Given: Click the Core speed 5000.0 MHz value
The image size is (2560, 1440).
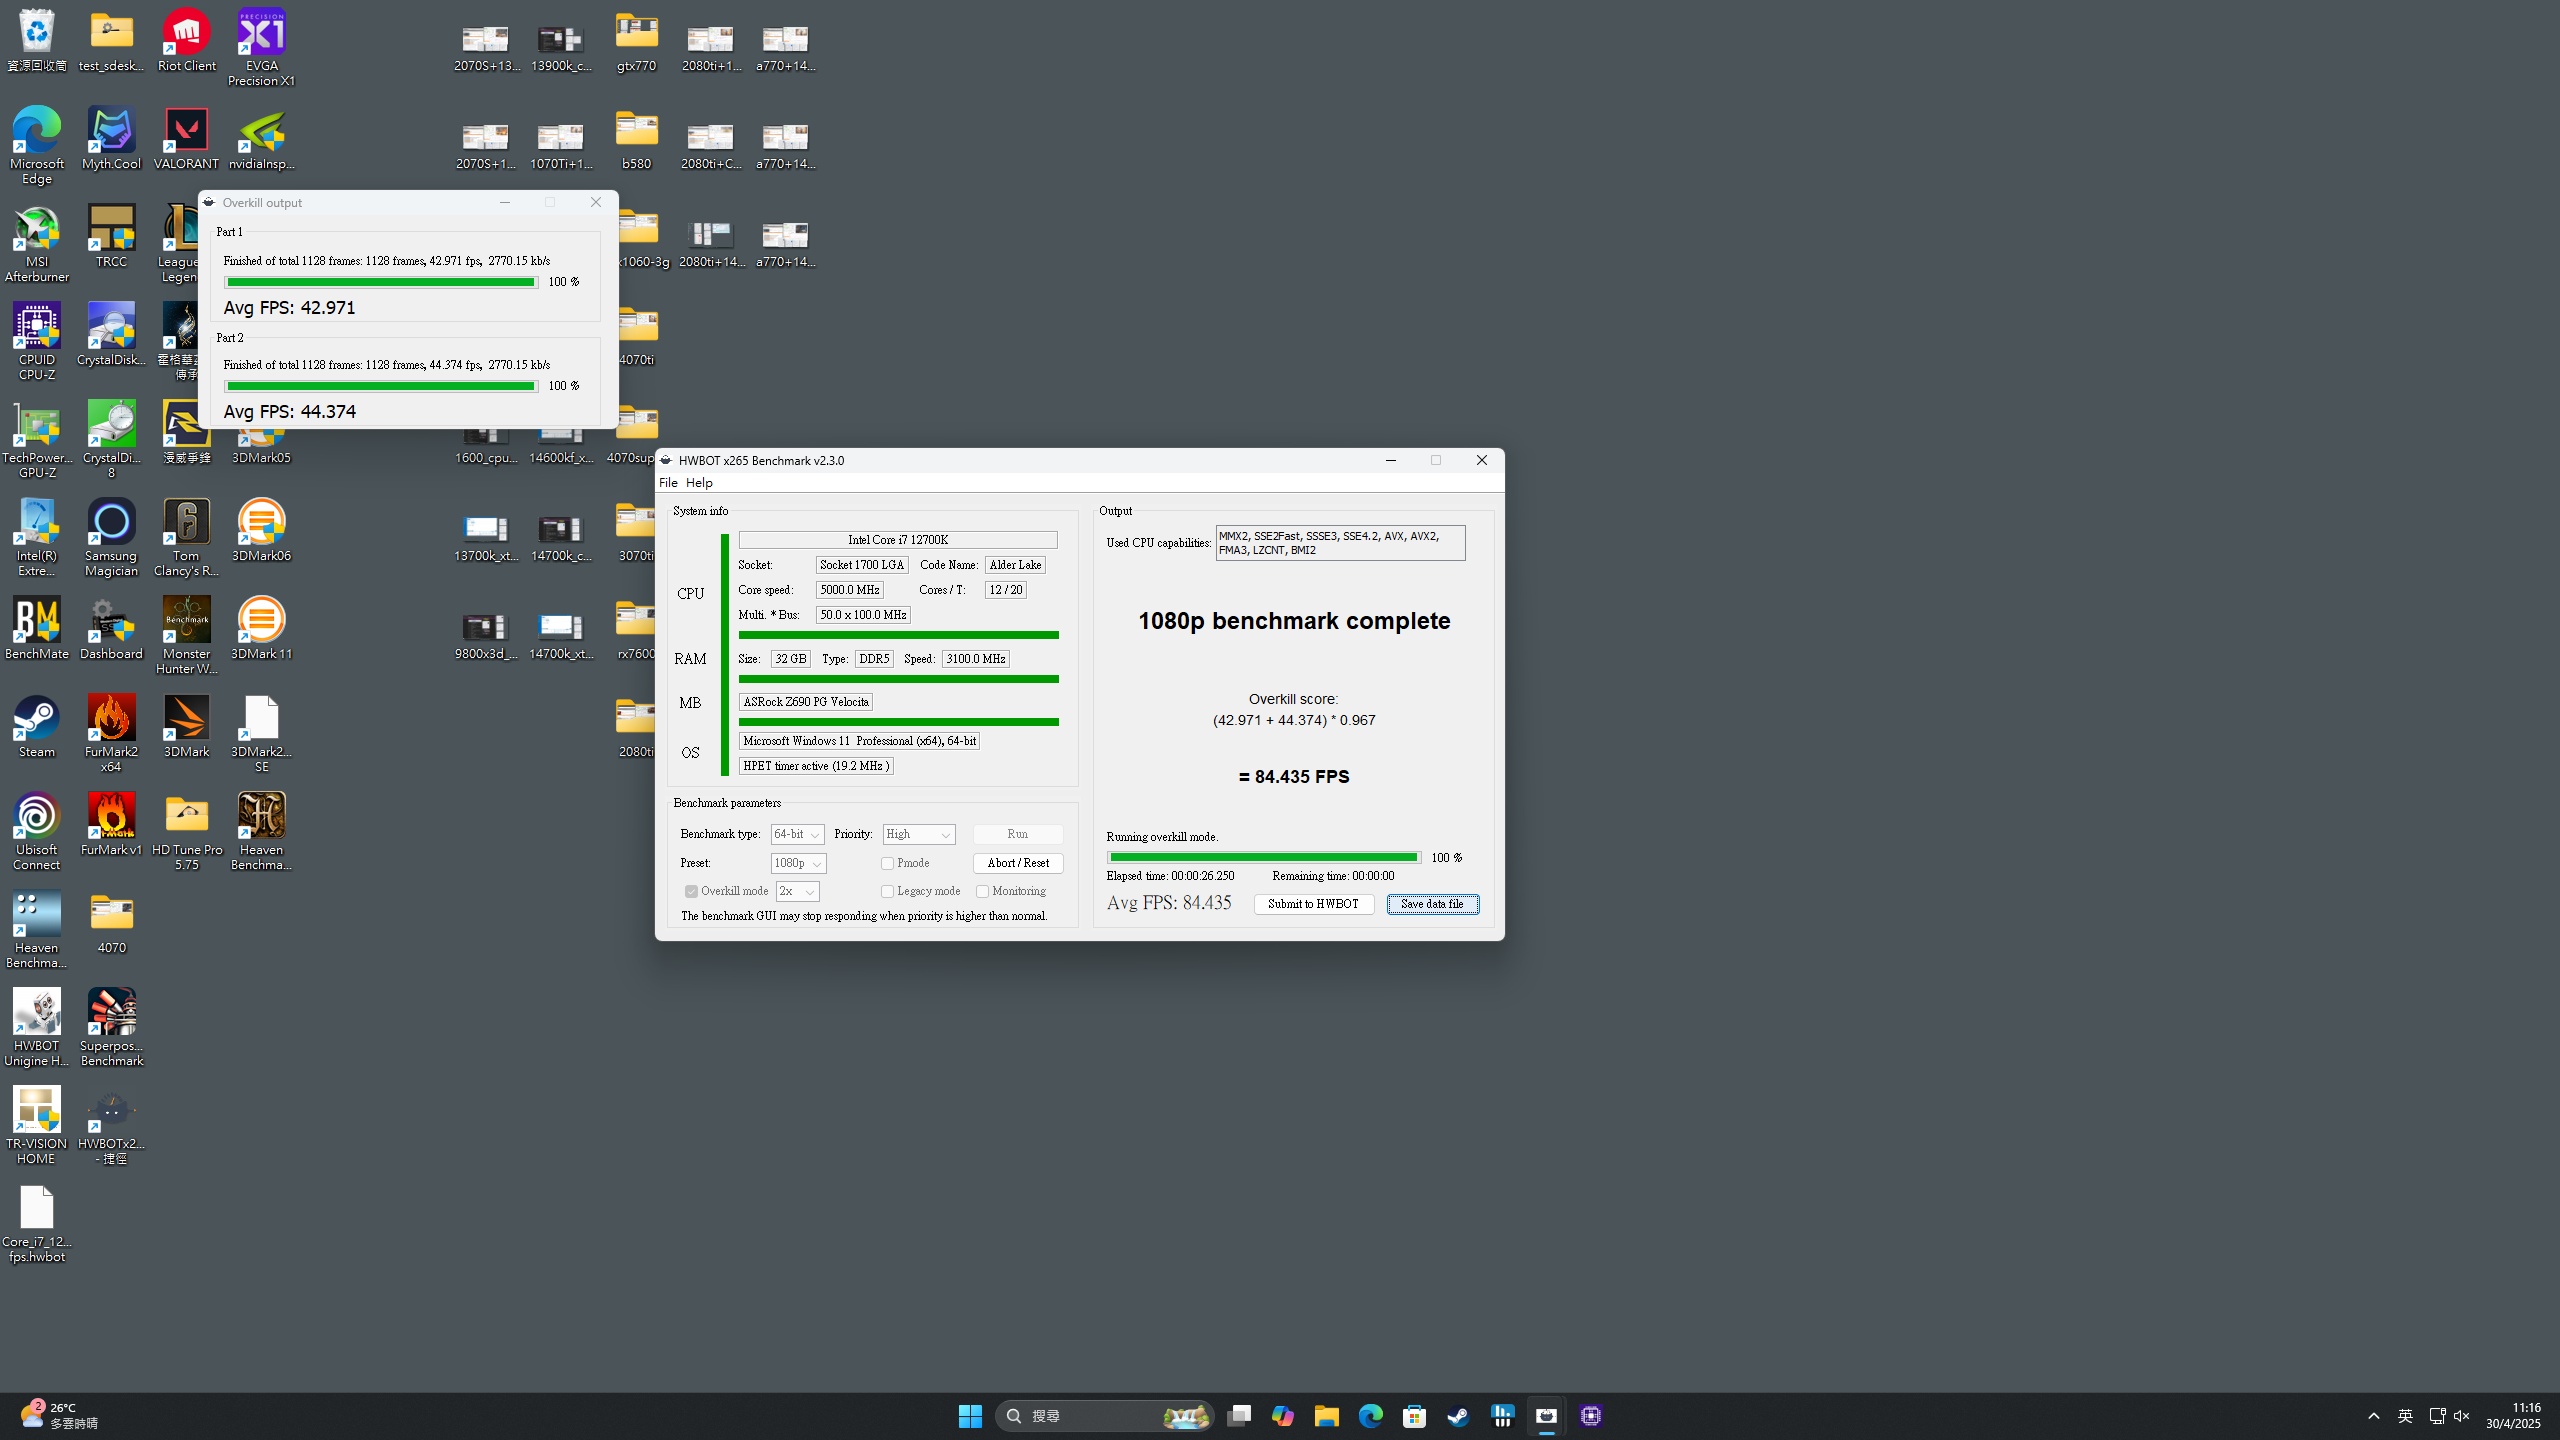Looking at the screenshot, I should [x=850, y=590].
